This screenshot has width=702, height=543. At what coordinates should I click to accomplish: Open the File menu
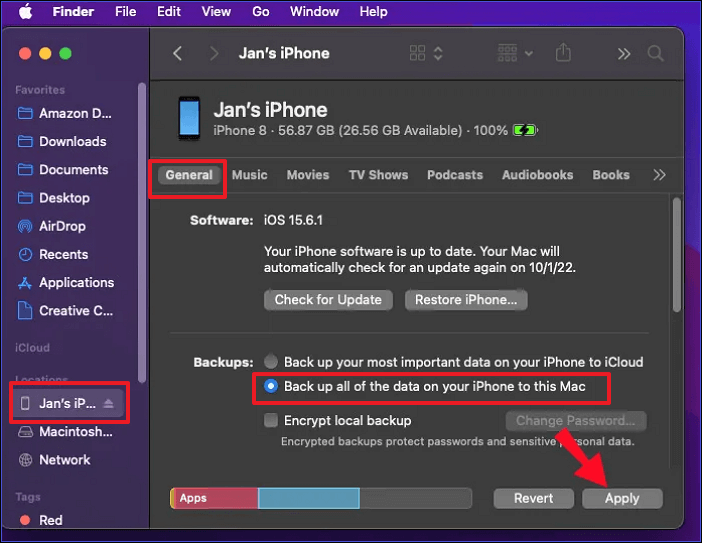[x=125, y=11]
